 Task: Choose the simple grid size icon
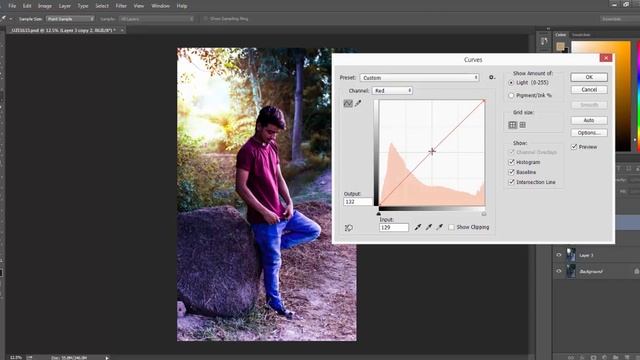[513, 125]
